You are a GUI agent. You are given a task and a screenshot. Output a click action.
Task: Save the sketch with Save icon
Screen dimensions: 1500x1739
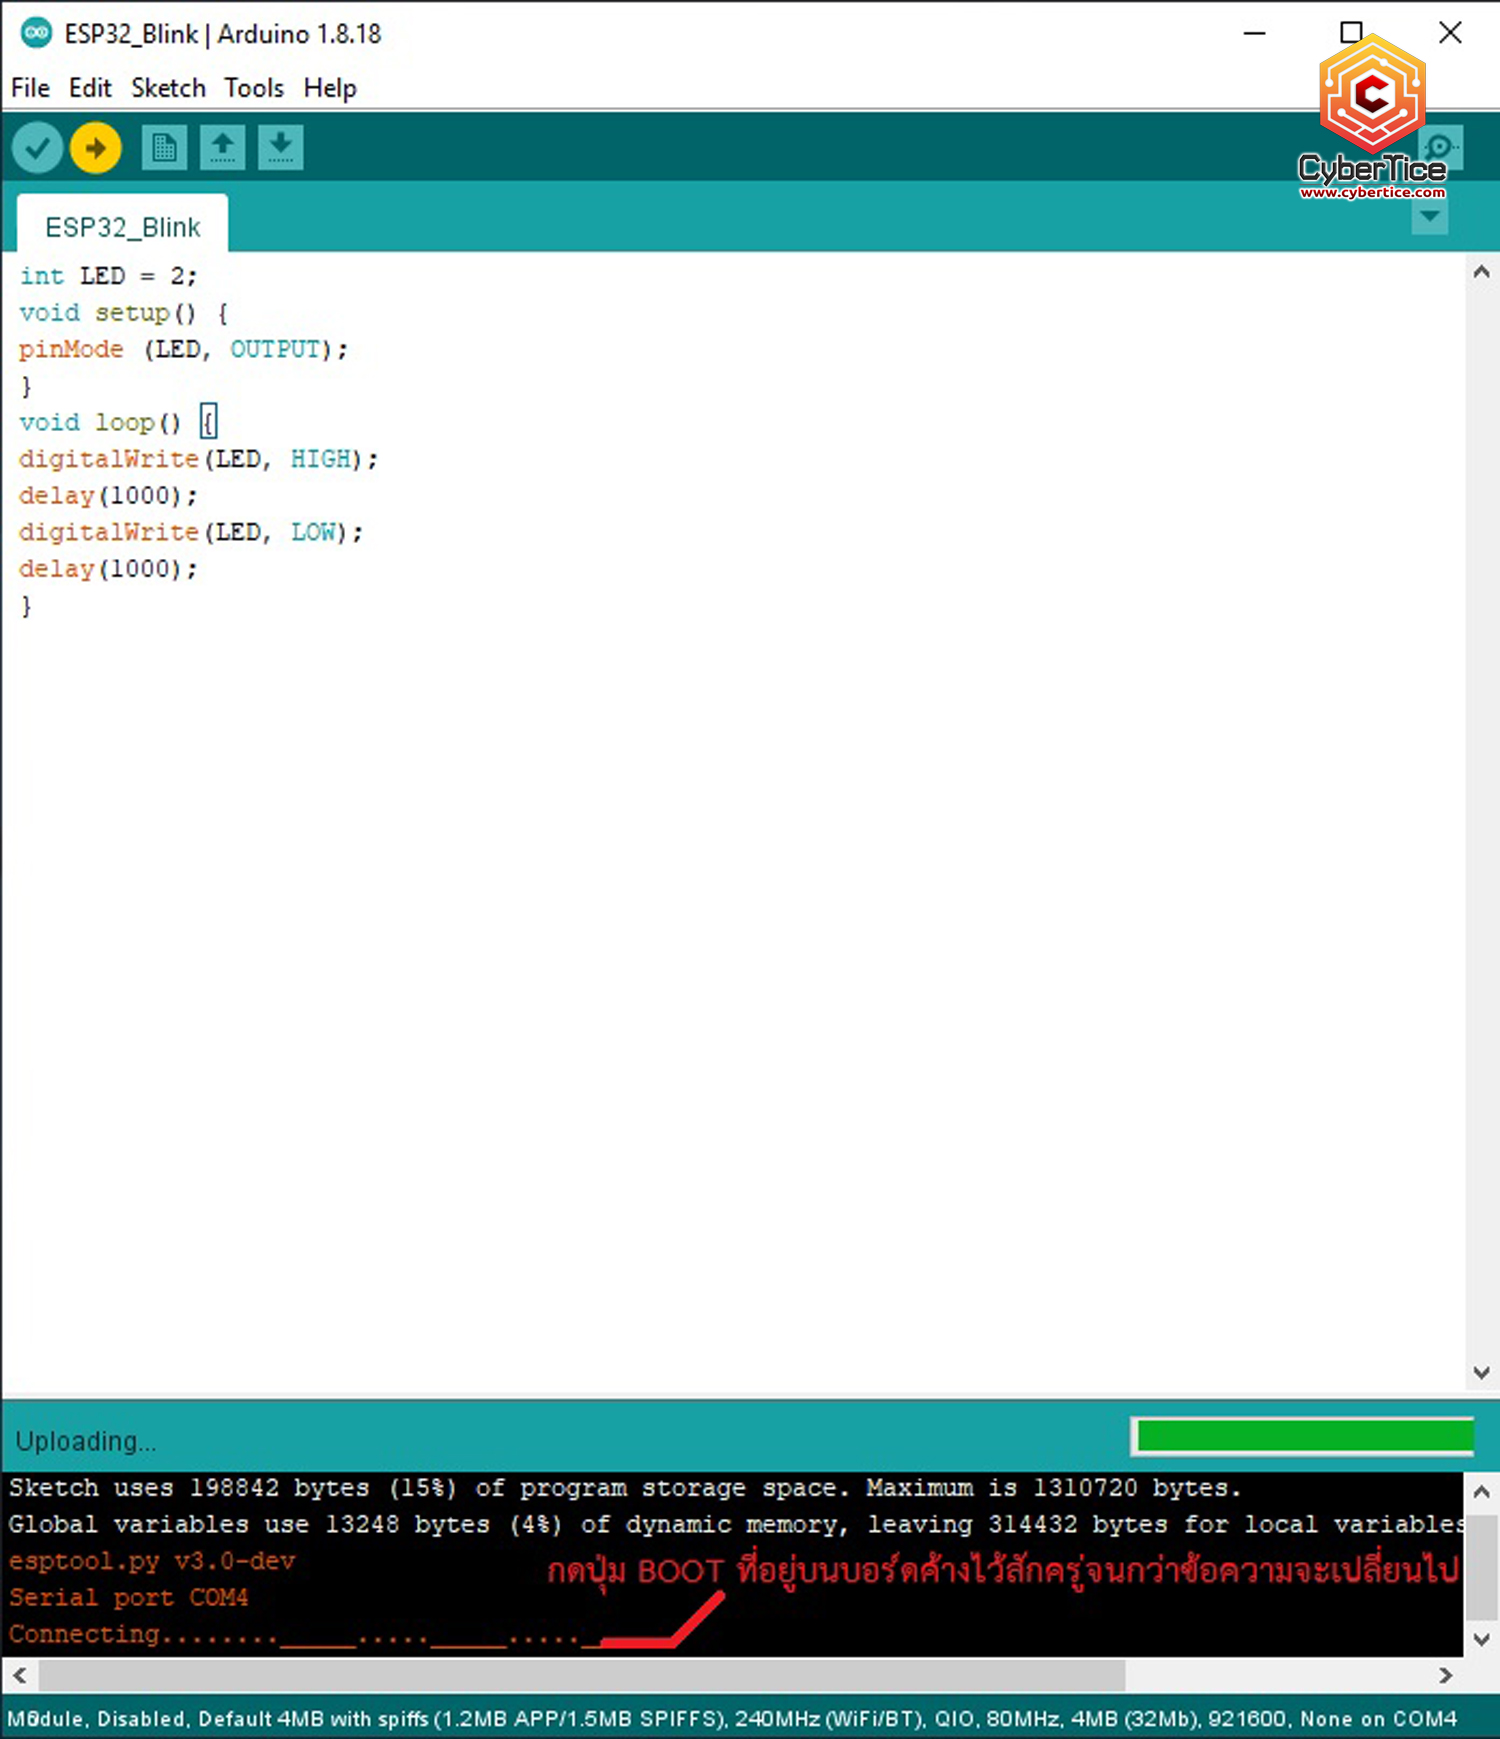coord(281,149)
